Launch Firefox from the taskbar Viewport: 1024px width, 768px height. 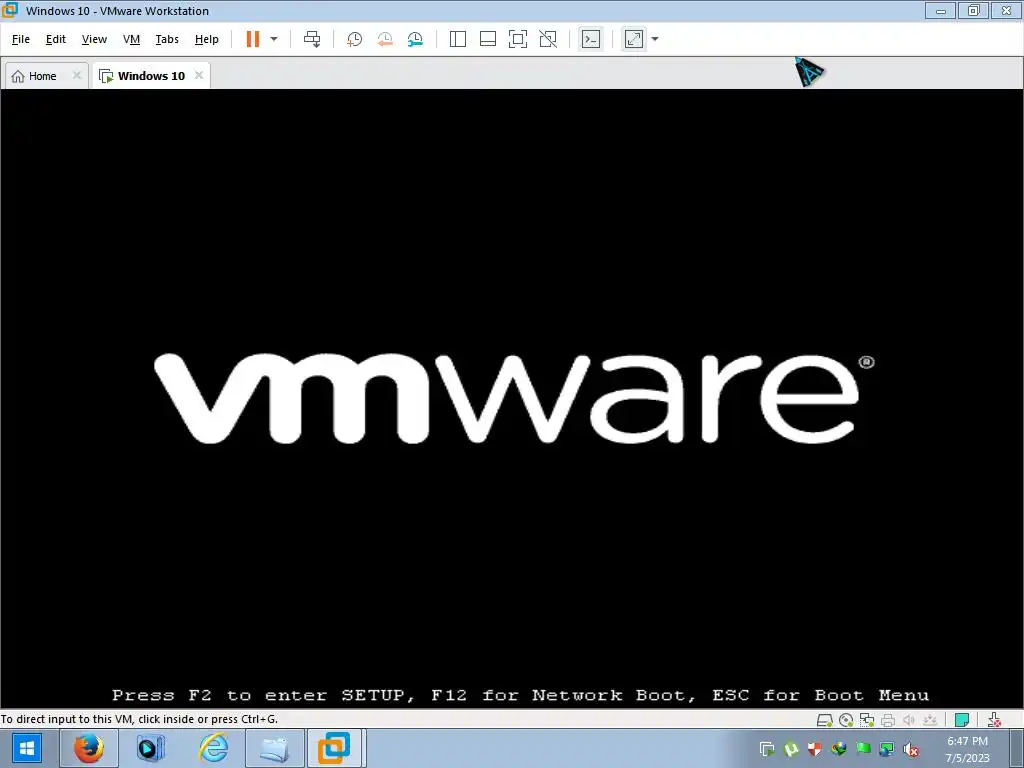point(89,748)
